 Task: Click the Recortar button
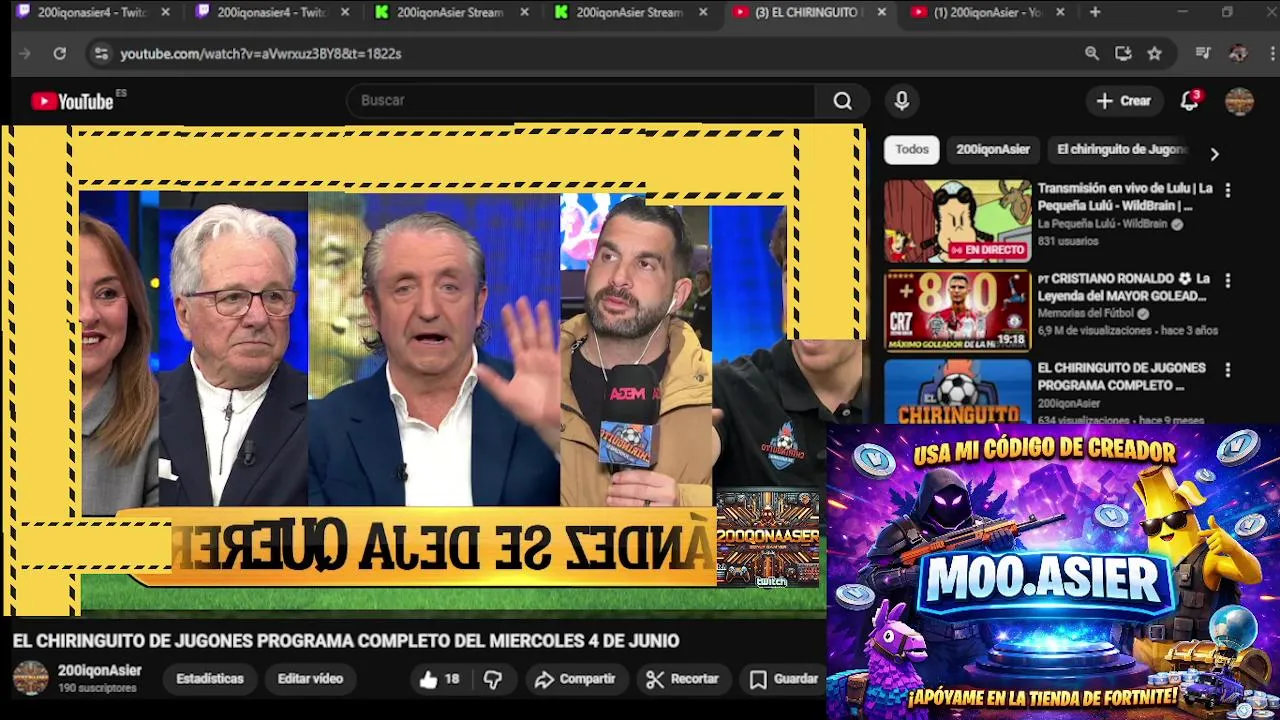(682, 679)
